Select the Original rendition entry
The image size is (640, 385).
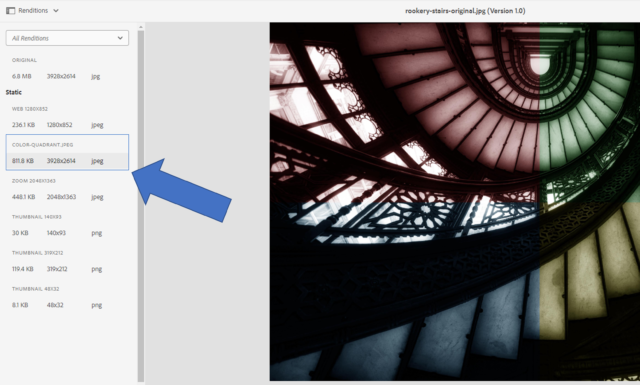tap(67, 68)
